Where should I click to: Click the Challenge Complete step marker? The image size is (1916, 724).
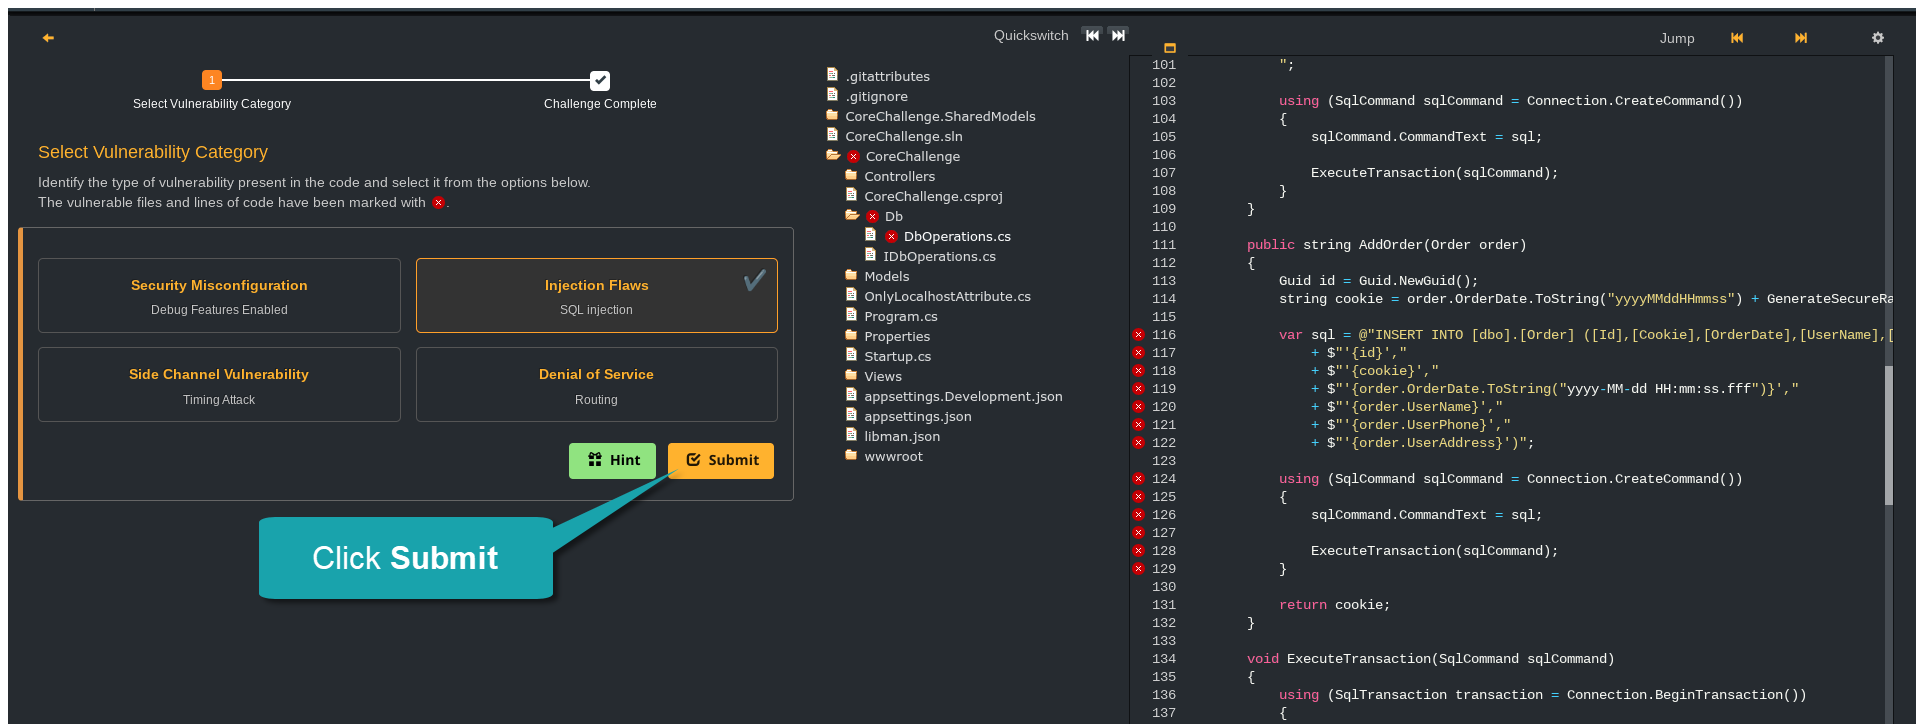tap(600, 81)
